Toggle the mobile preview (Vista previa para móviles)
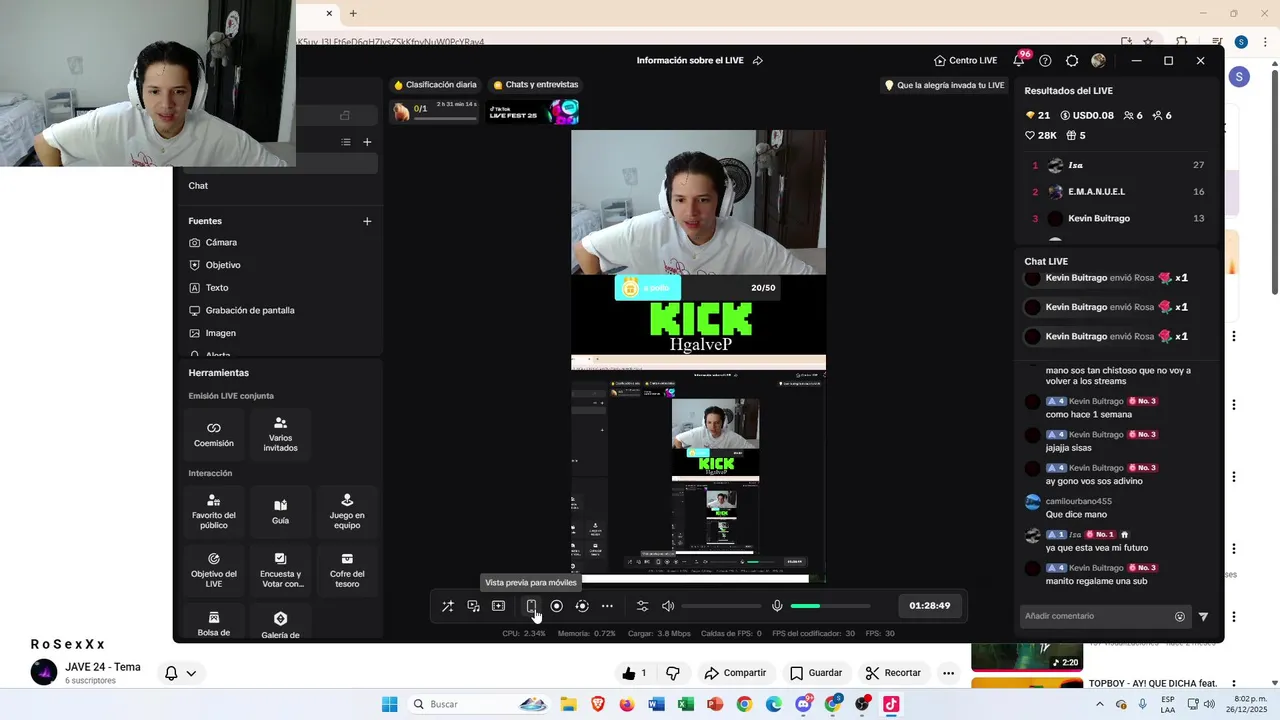The width and height of the screenshot is (1280, 720). 531,606
